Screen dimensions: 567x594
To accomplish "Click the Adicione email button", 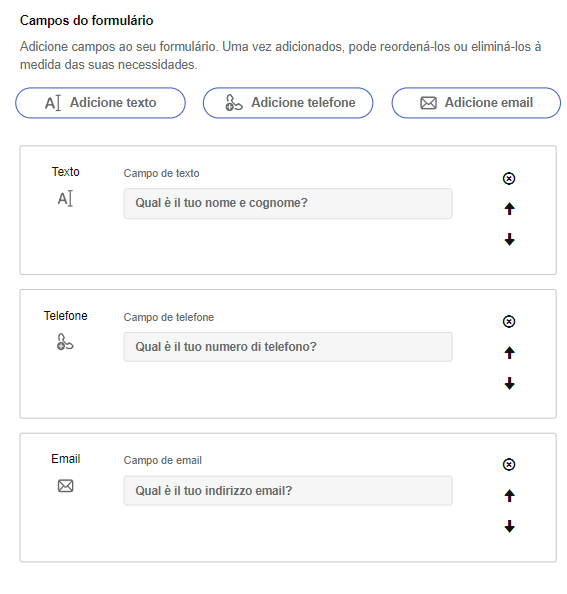I will [x=476, y=103].
